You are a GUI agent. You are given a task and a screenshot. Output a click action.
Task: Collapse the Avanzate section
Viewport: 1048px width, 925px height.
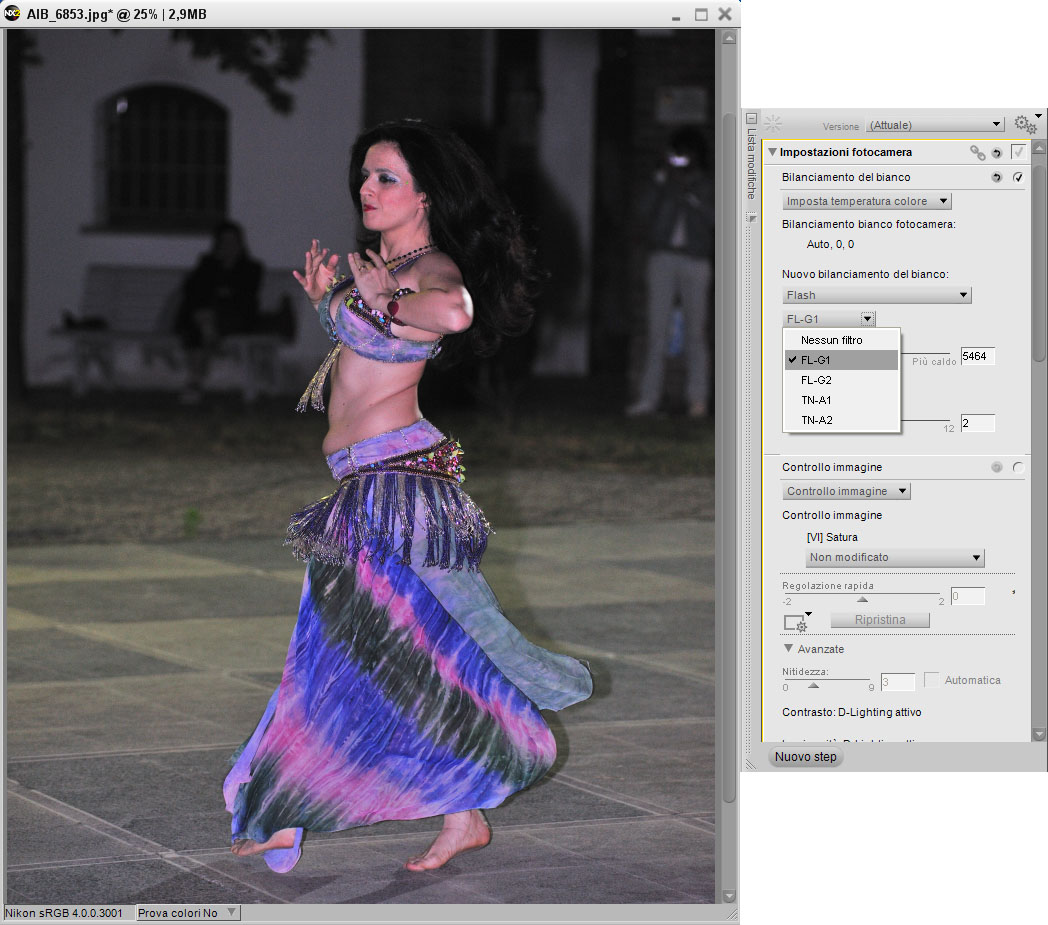pyautogui.click(x=789, y=648)
